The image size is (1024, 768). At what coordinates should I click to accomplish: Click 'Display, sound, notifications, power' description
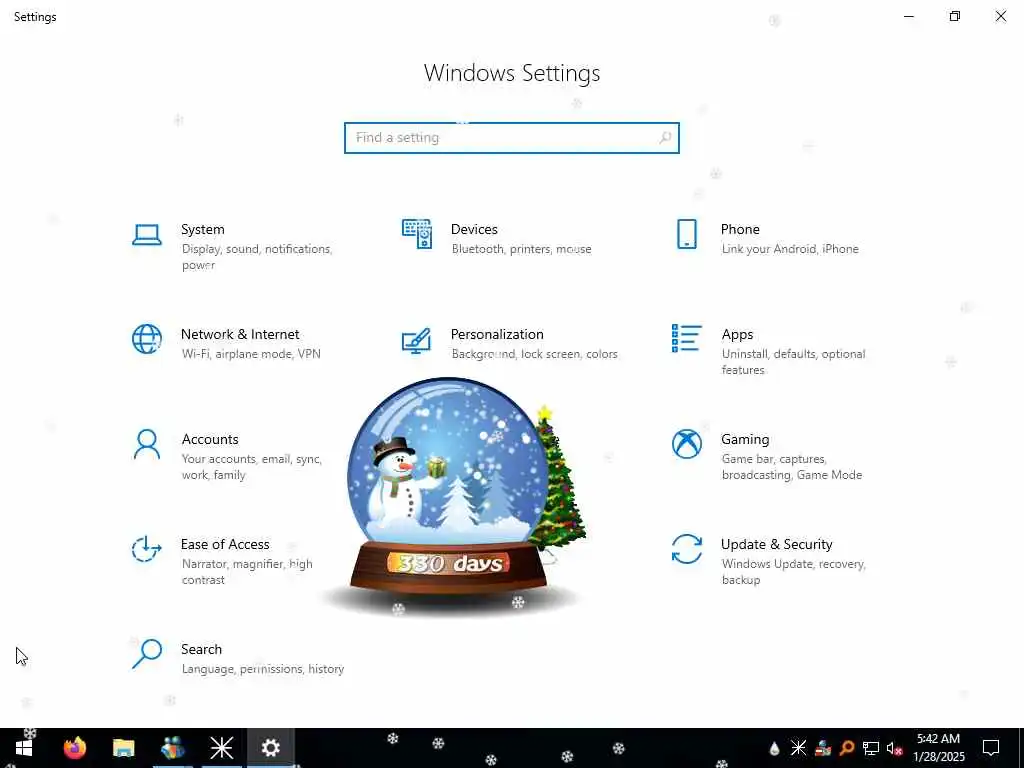(x=257, y=257)
